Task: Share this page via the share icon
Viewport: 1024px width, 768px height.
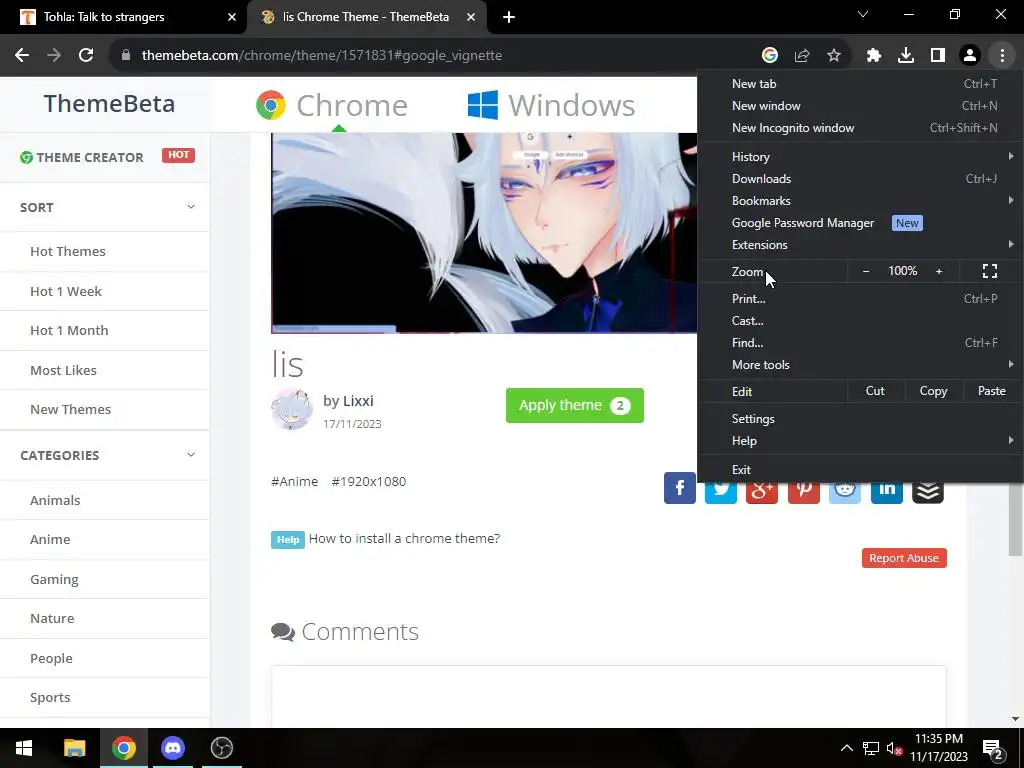Action: (802, 56)
